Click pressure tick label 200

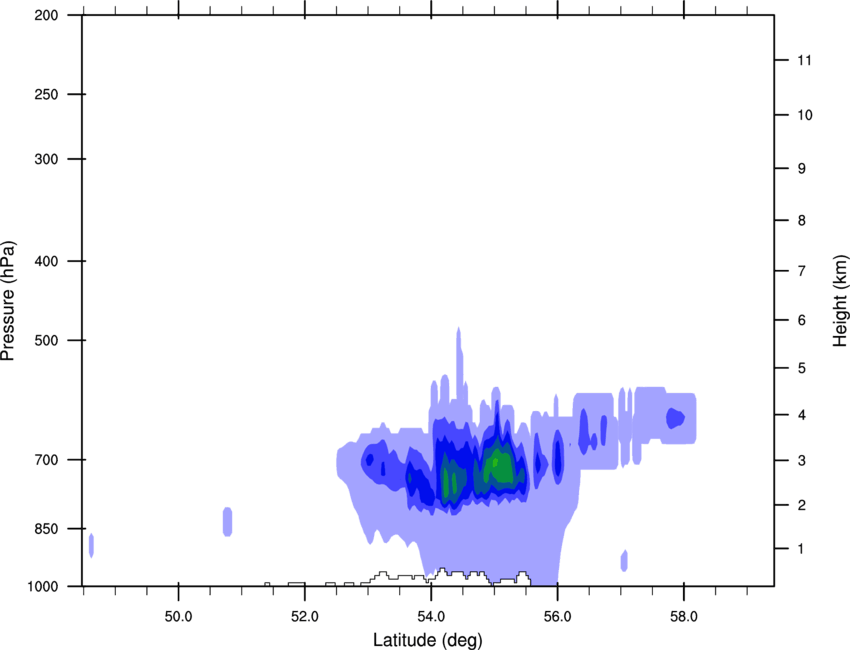point(46,15)
